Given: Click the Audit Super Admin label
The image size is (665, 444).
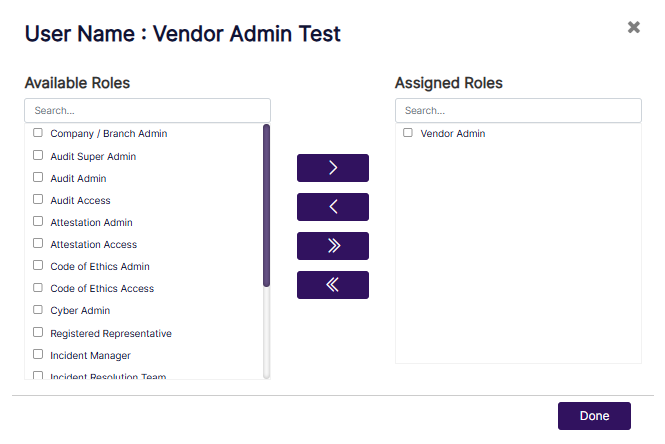Looking at the screenshot, I should pyautogui.click(x=93, y=156).
